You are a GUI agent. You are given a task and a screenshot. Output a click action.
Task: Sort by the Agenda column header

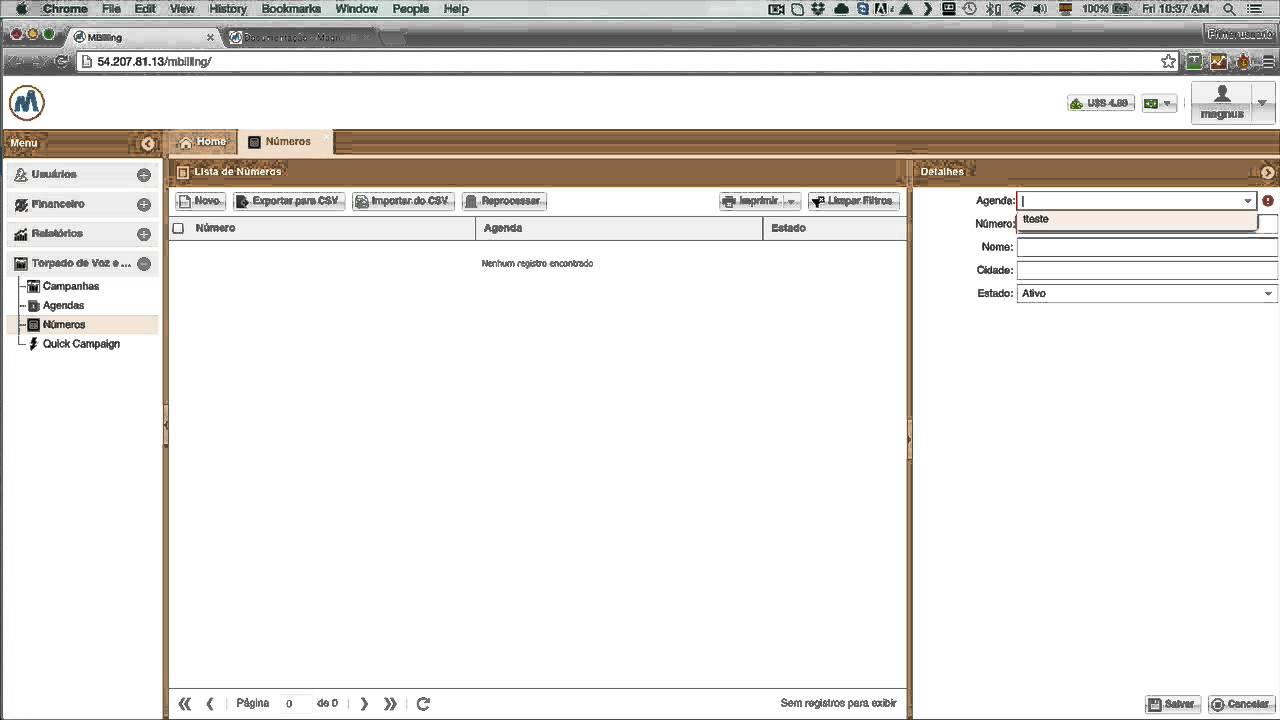pyautogui.click(x=619, y=228)
